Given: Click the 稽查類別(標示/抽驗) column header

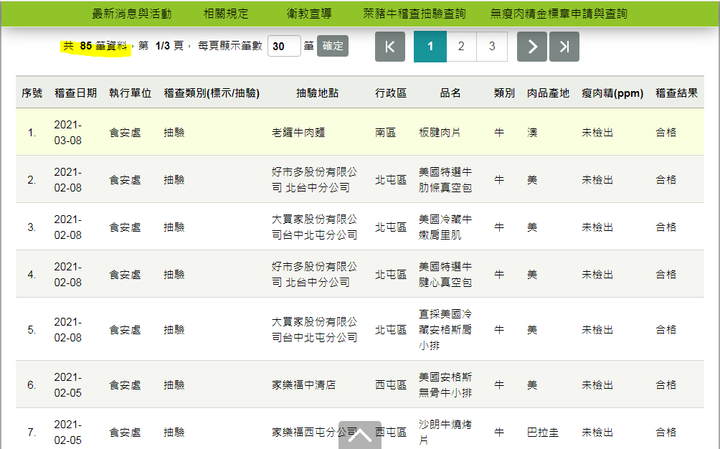Looking at the screenshot, I should point(212,93).
